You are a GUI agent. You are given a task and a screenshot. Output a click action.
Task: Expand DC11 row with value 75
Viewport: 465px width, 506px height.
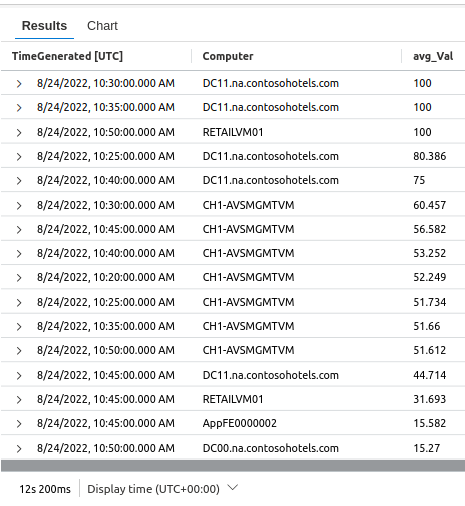[19, 180]
